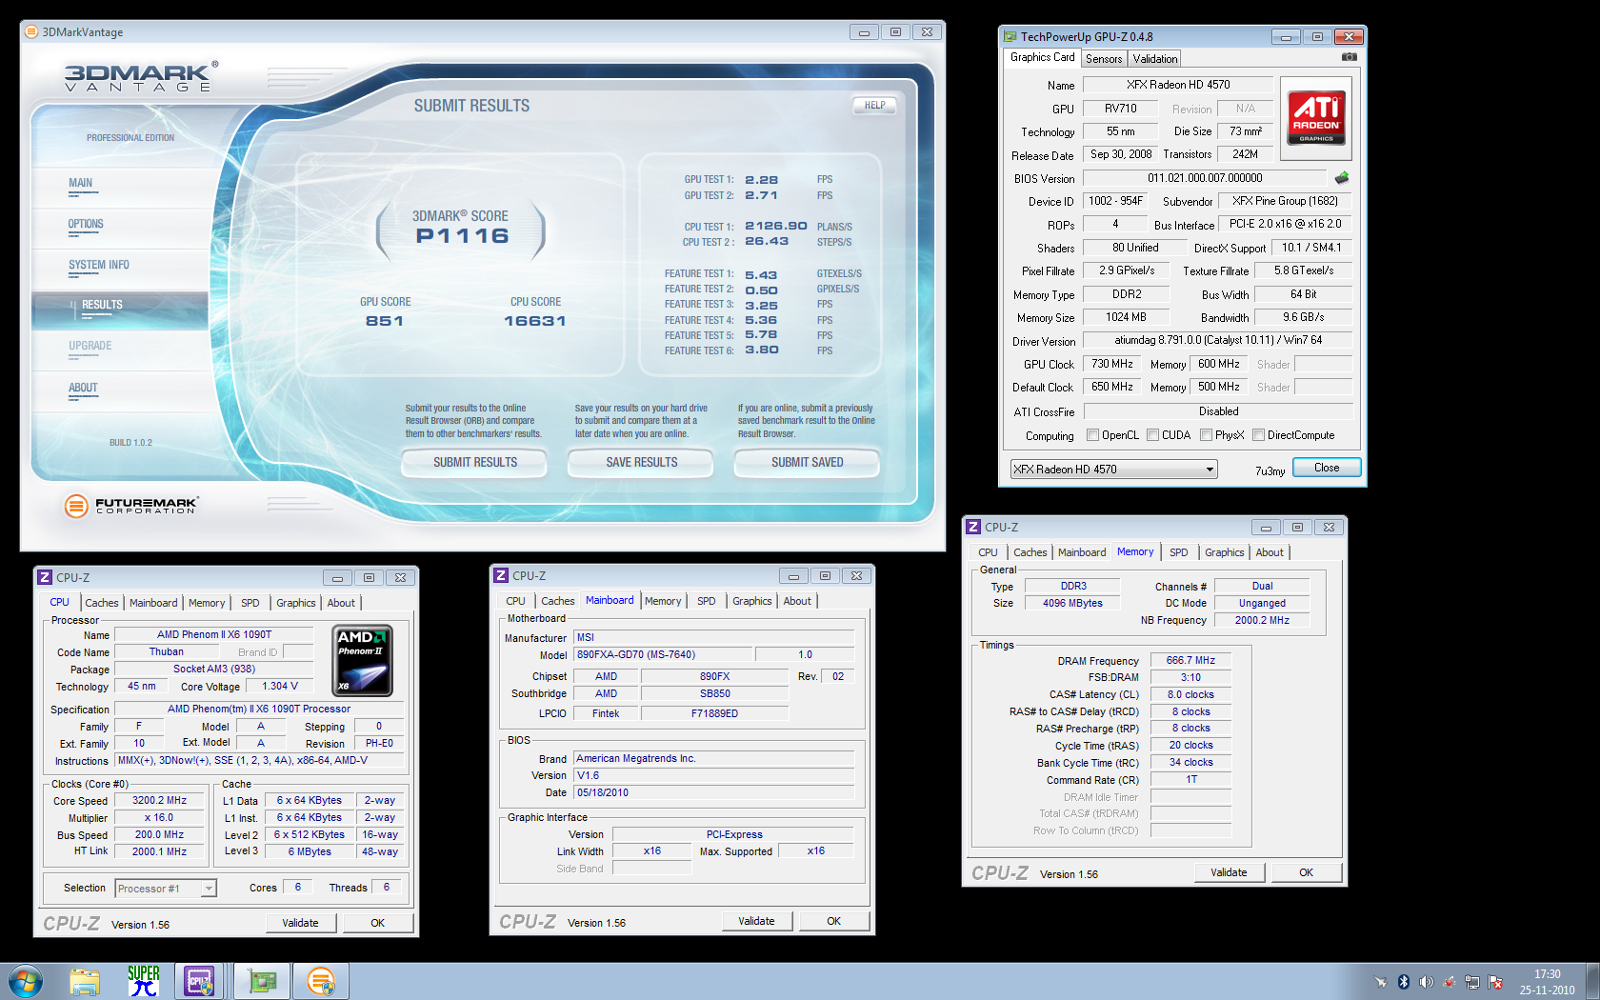Image resolution: width=1600 pixels, height=1000 pixels.
Task: Click the 3DMark score P1116
Action: click(x=463, y=236)
